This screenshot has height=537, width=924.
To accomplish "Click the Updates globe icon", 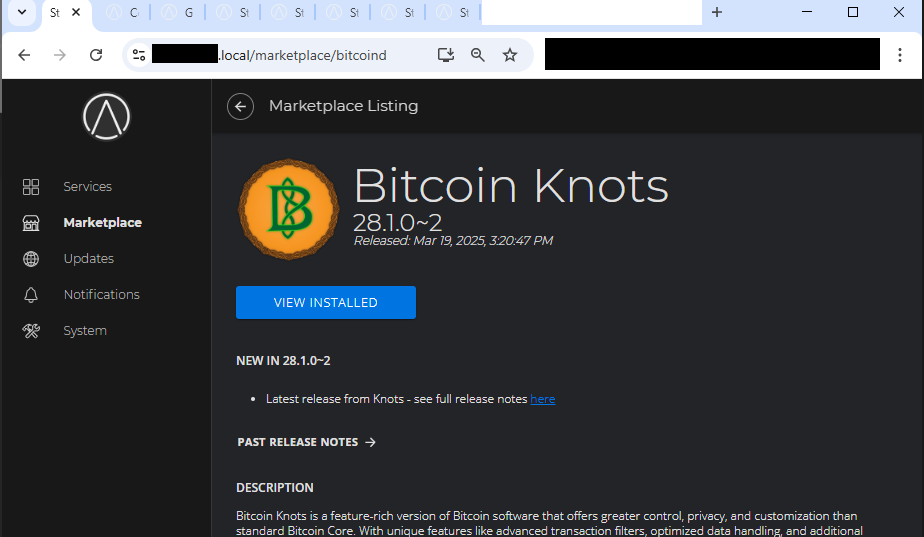I will point(31,259).
